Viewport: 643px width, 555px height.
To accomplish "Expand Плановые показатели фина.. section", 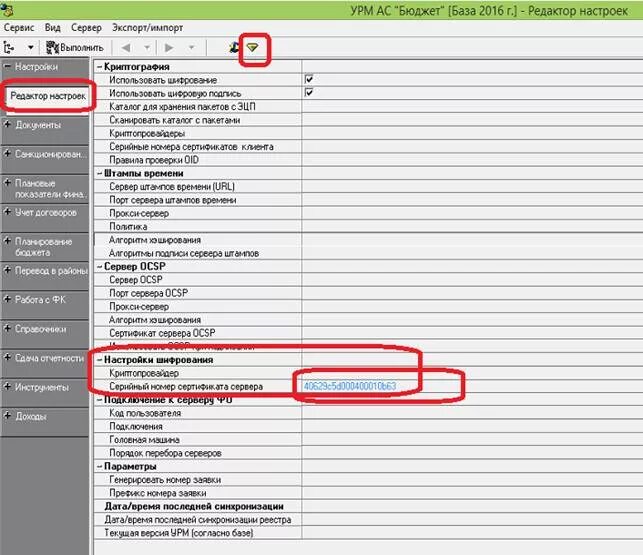I will (7, 182).
